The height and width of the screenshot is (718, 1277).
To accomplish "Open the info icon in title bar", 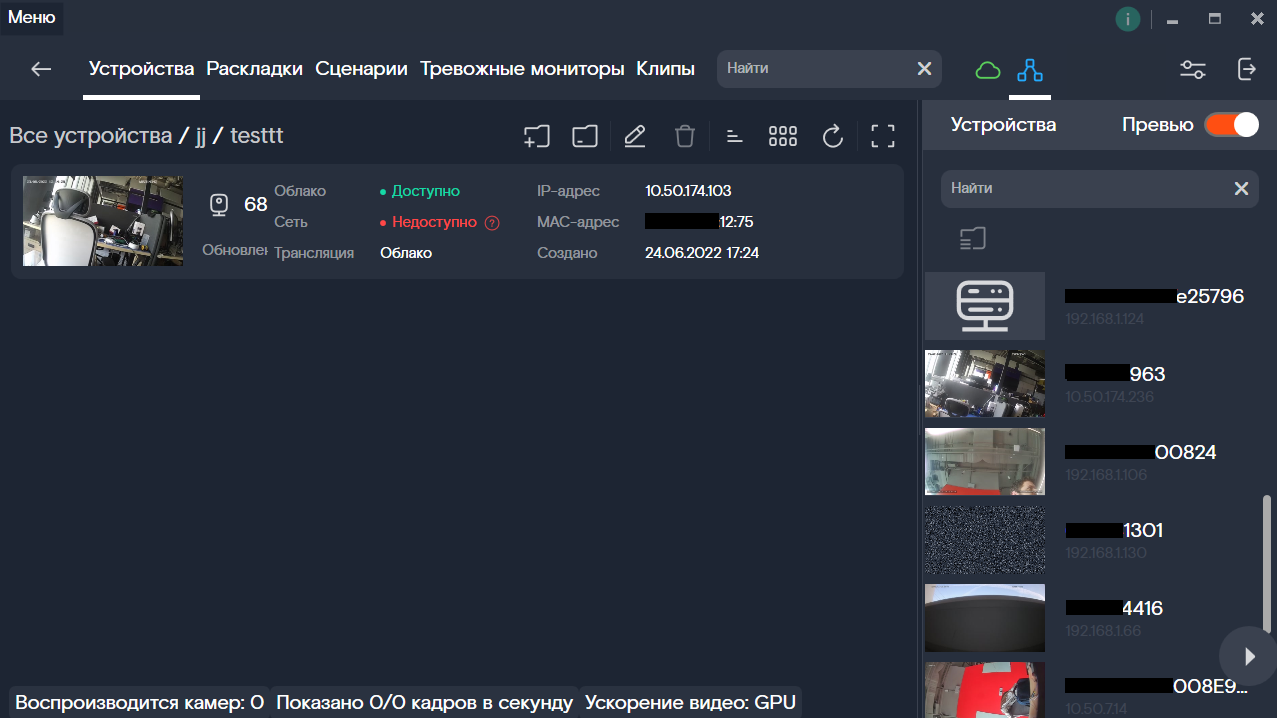I will tap(1128, 19).
